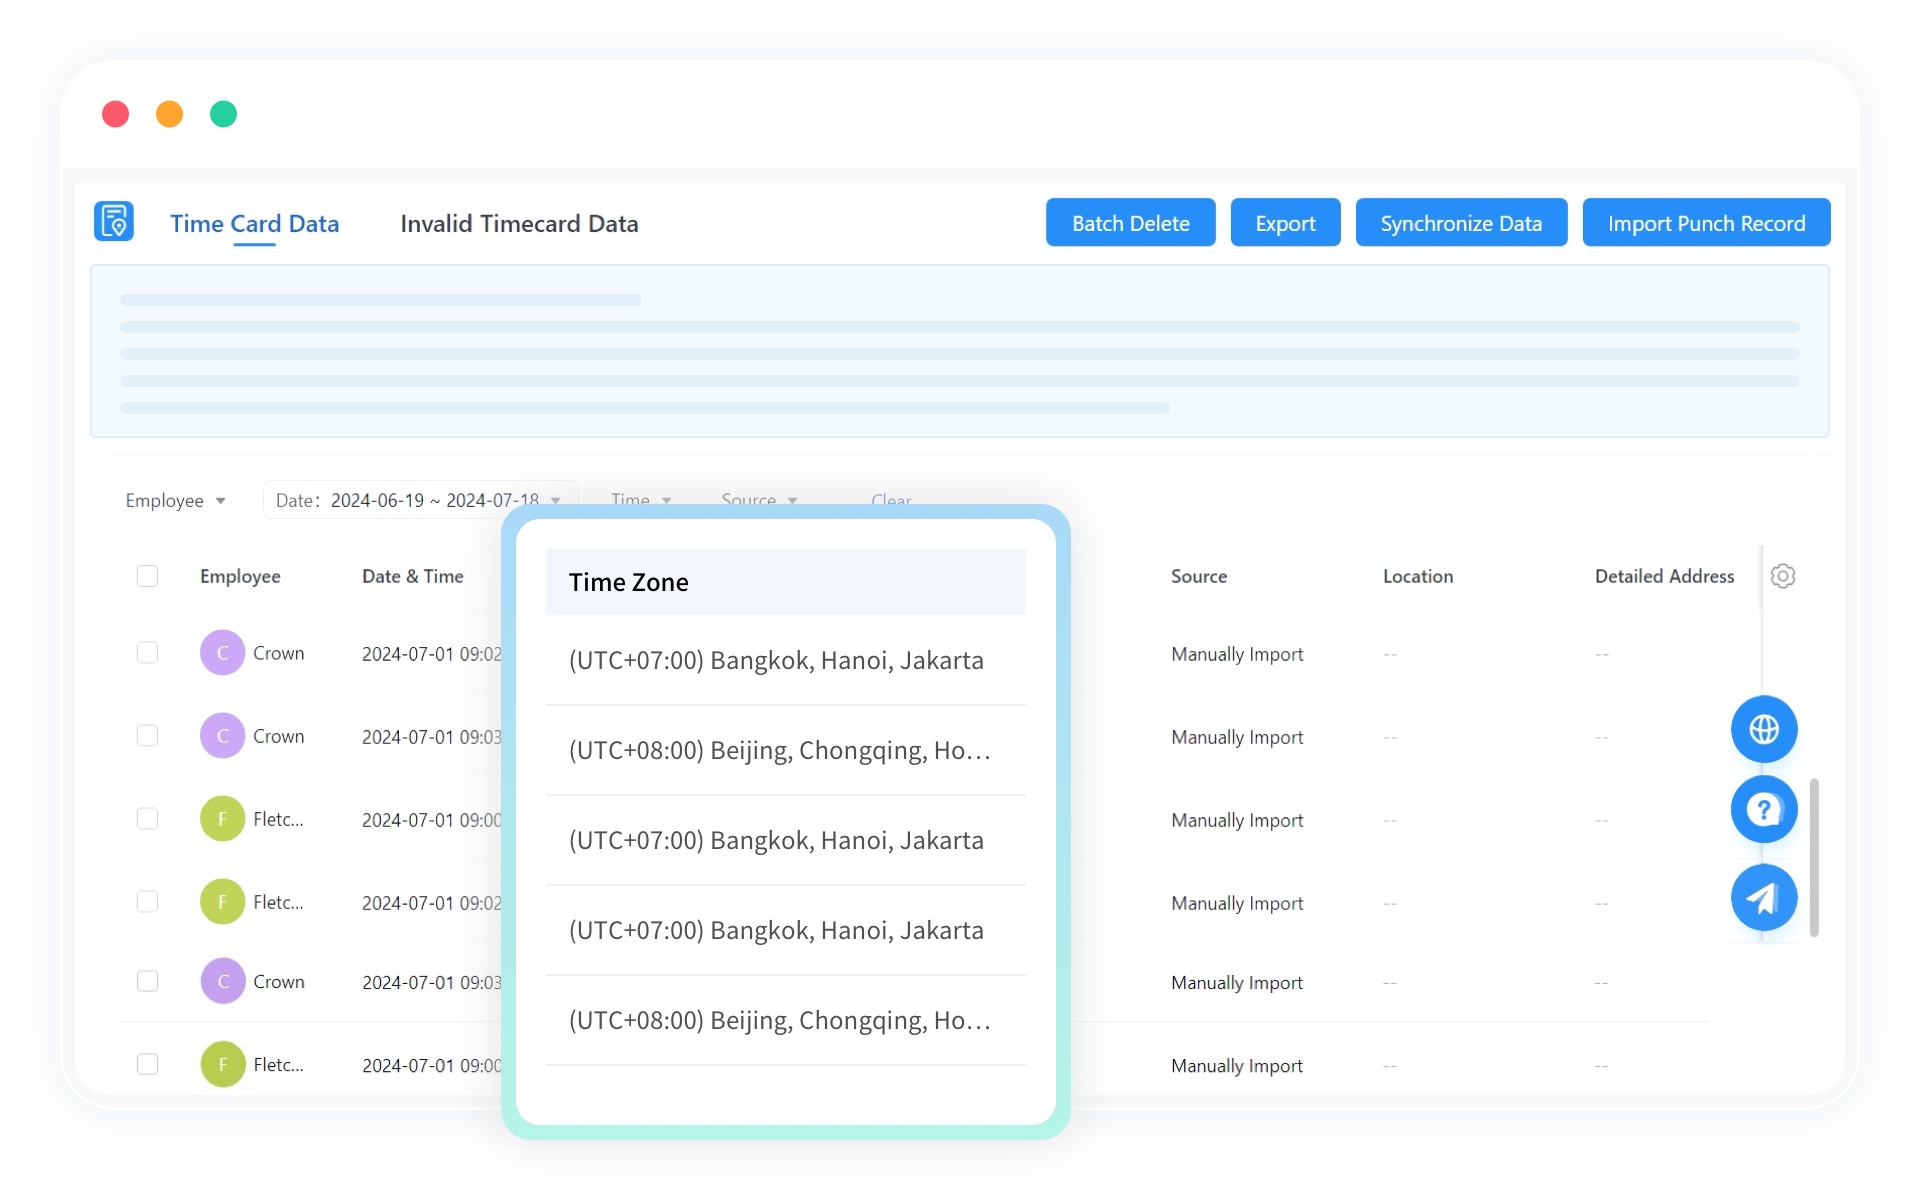Expand the Employee filter dropdown
1920x1200 pixels.
(175, 500)
